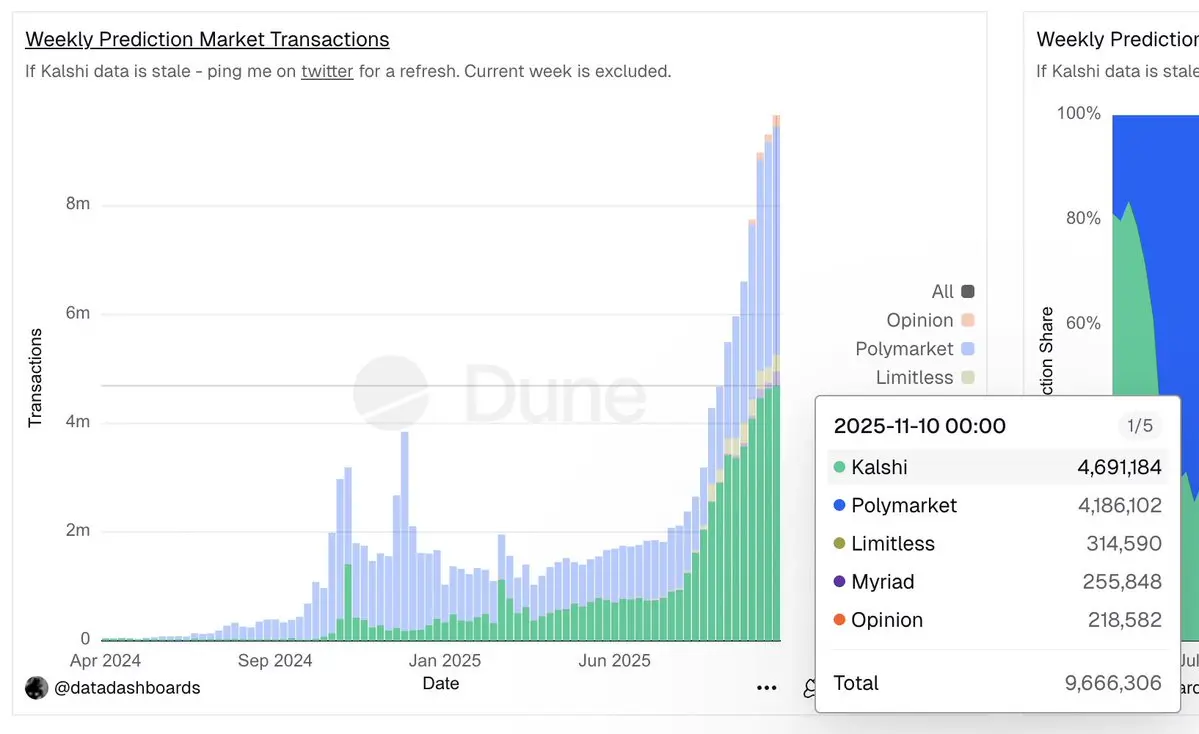The height and width of the screenshot is (734, 1199).
Task: Click the 4m y-axis tick label
Action: 78,421
